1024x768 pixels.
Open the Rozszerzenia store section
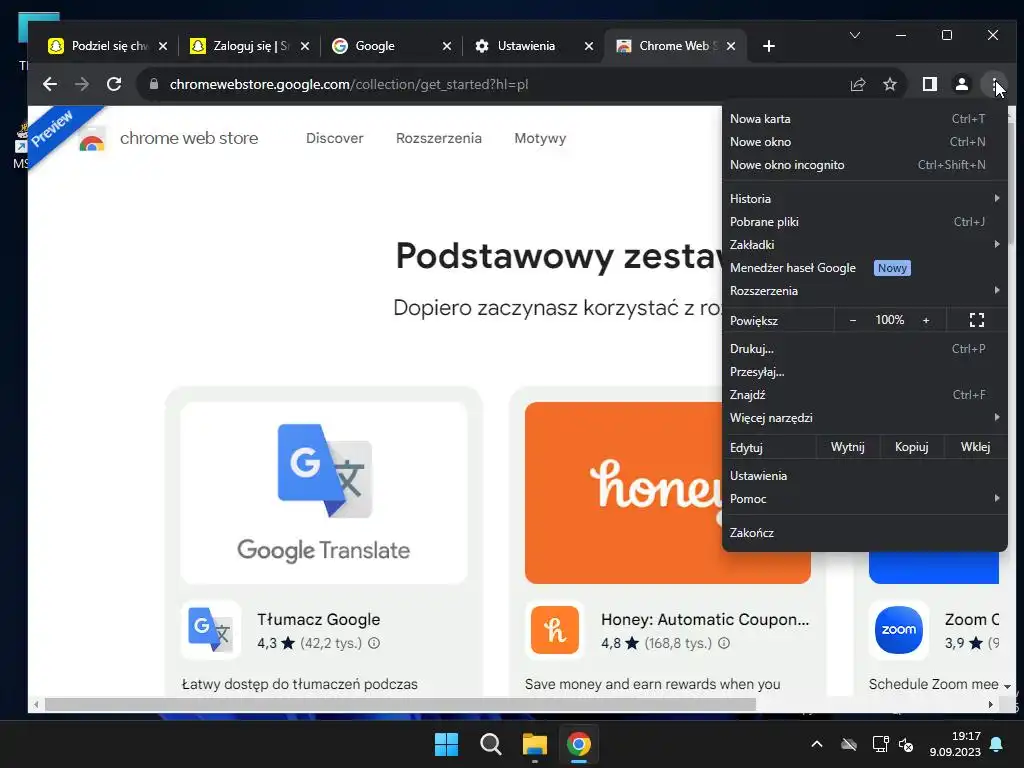[438, 138]
